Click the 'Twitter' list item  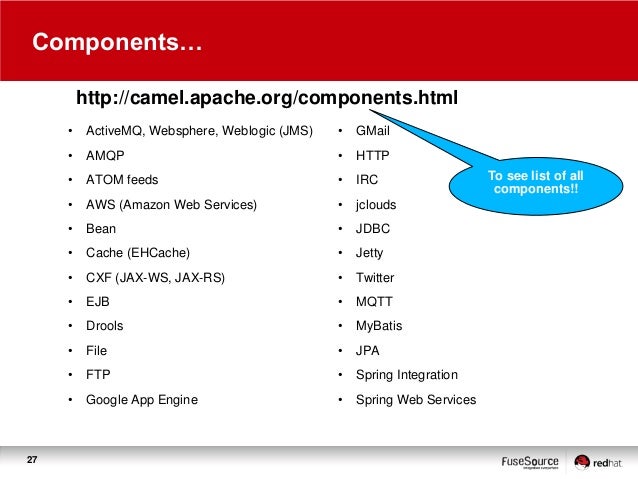[375, 278]
